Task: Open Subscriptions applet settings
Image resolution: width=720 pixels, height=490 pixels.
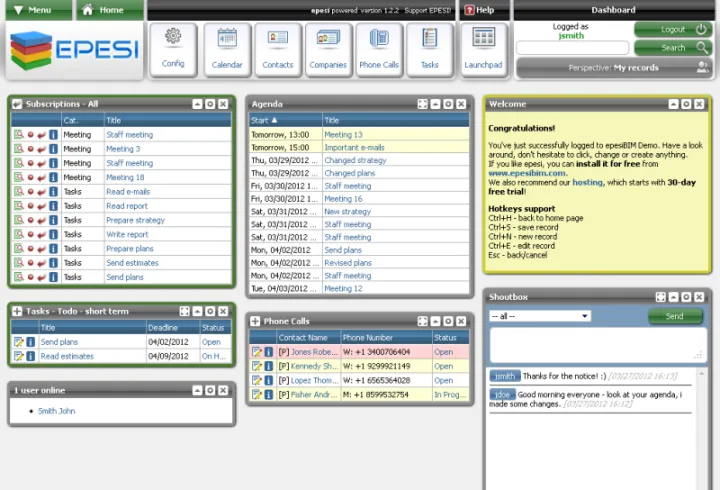Action: click(210, 104)
